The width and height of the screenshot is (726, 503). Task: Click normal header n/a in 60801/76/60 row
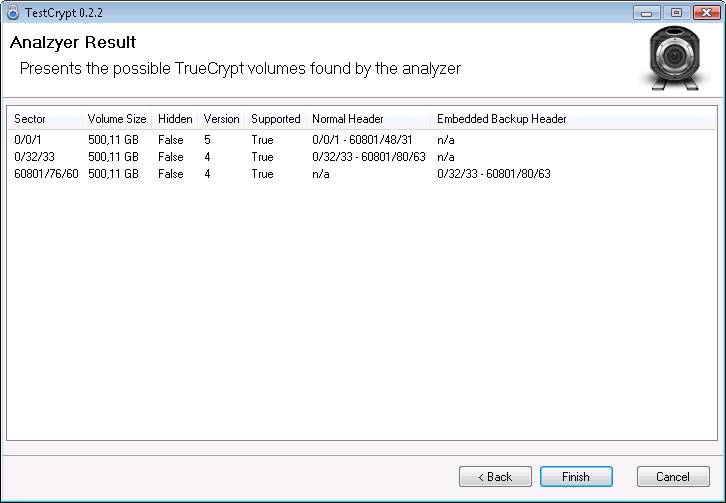321,174
